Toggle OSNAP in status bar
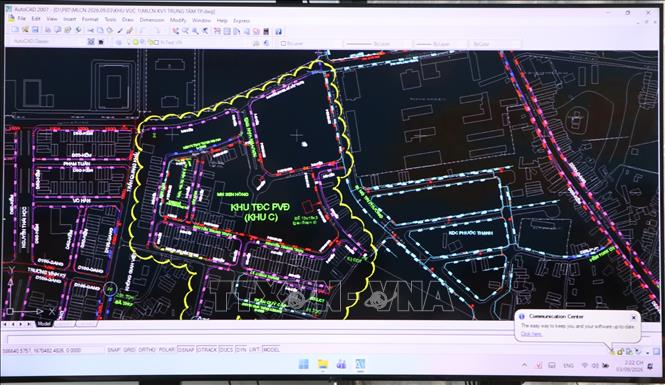 (186, 349)
